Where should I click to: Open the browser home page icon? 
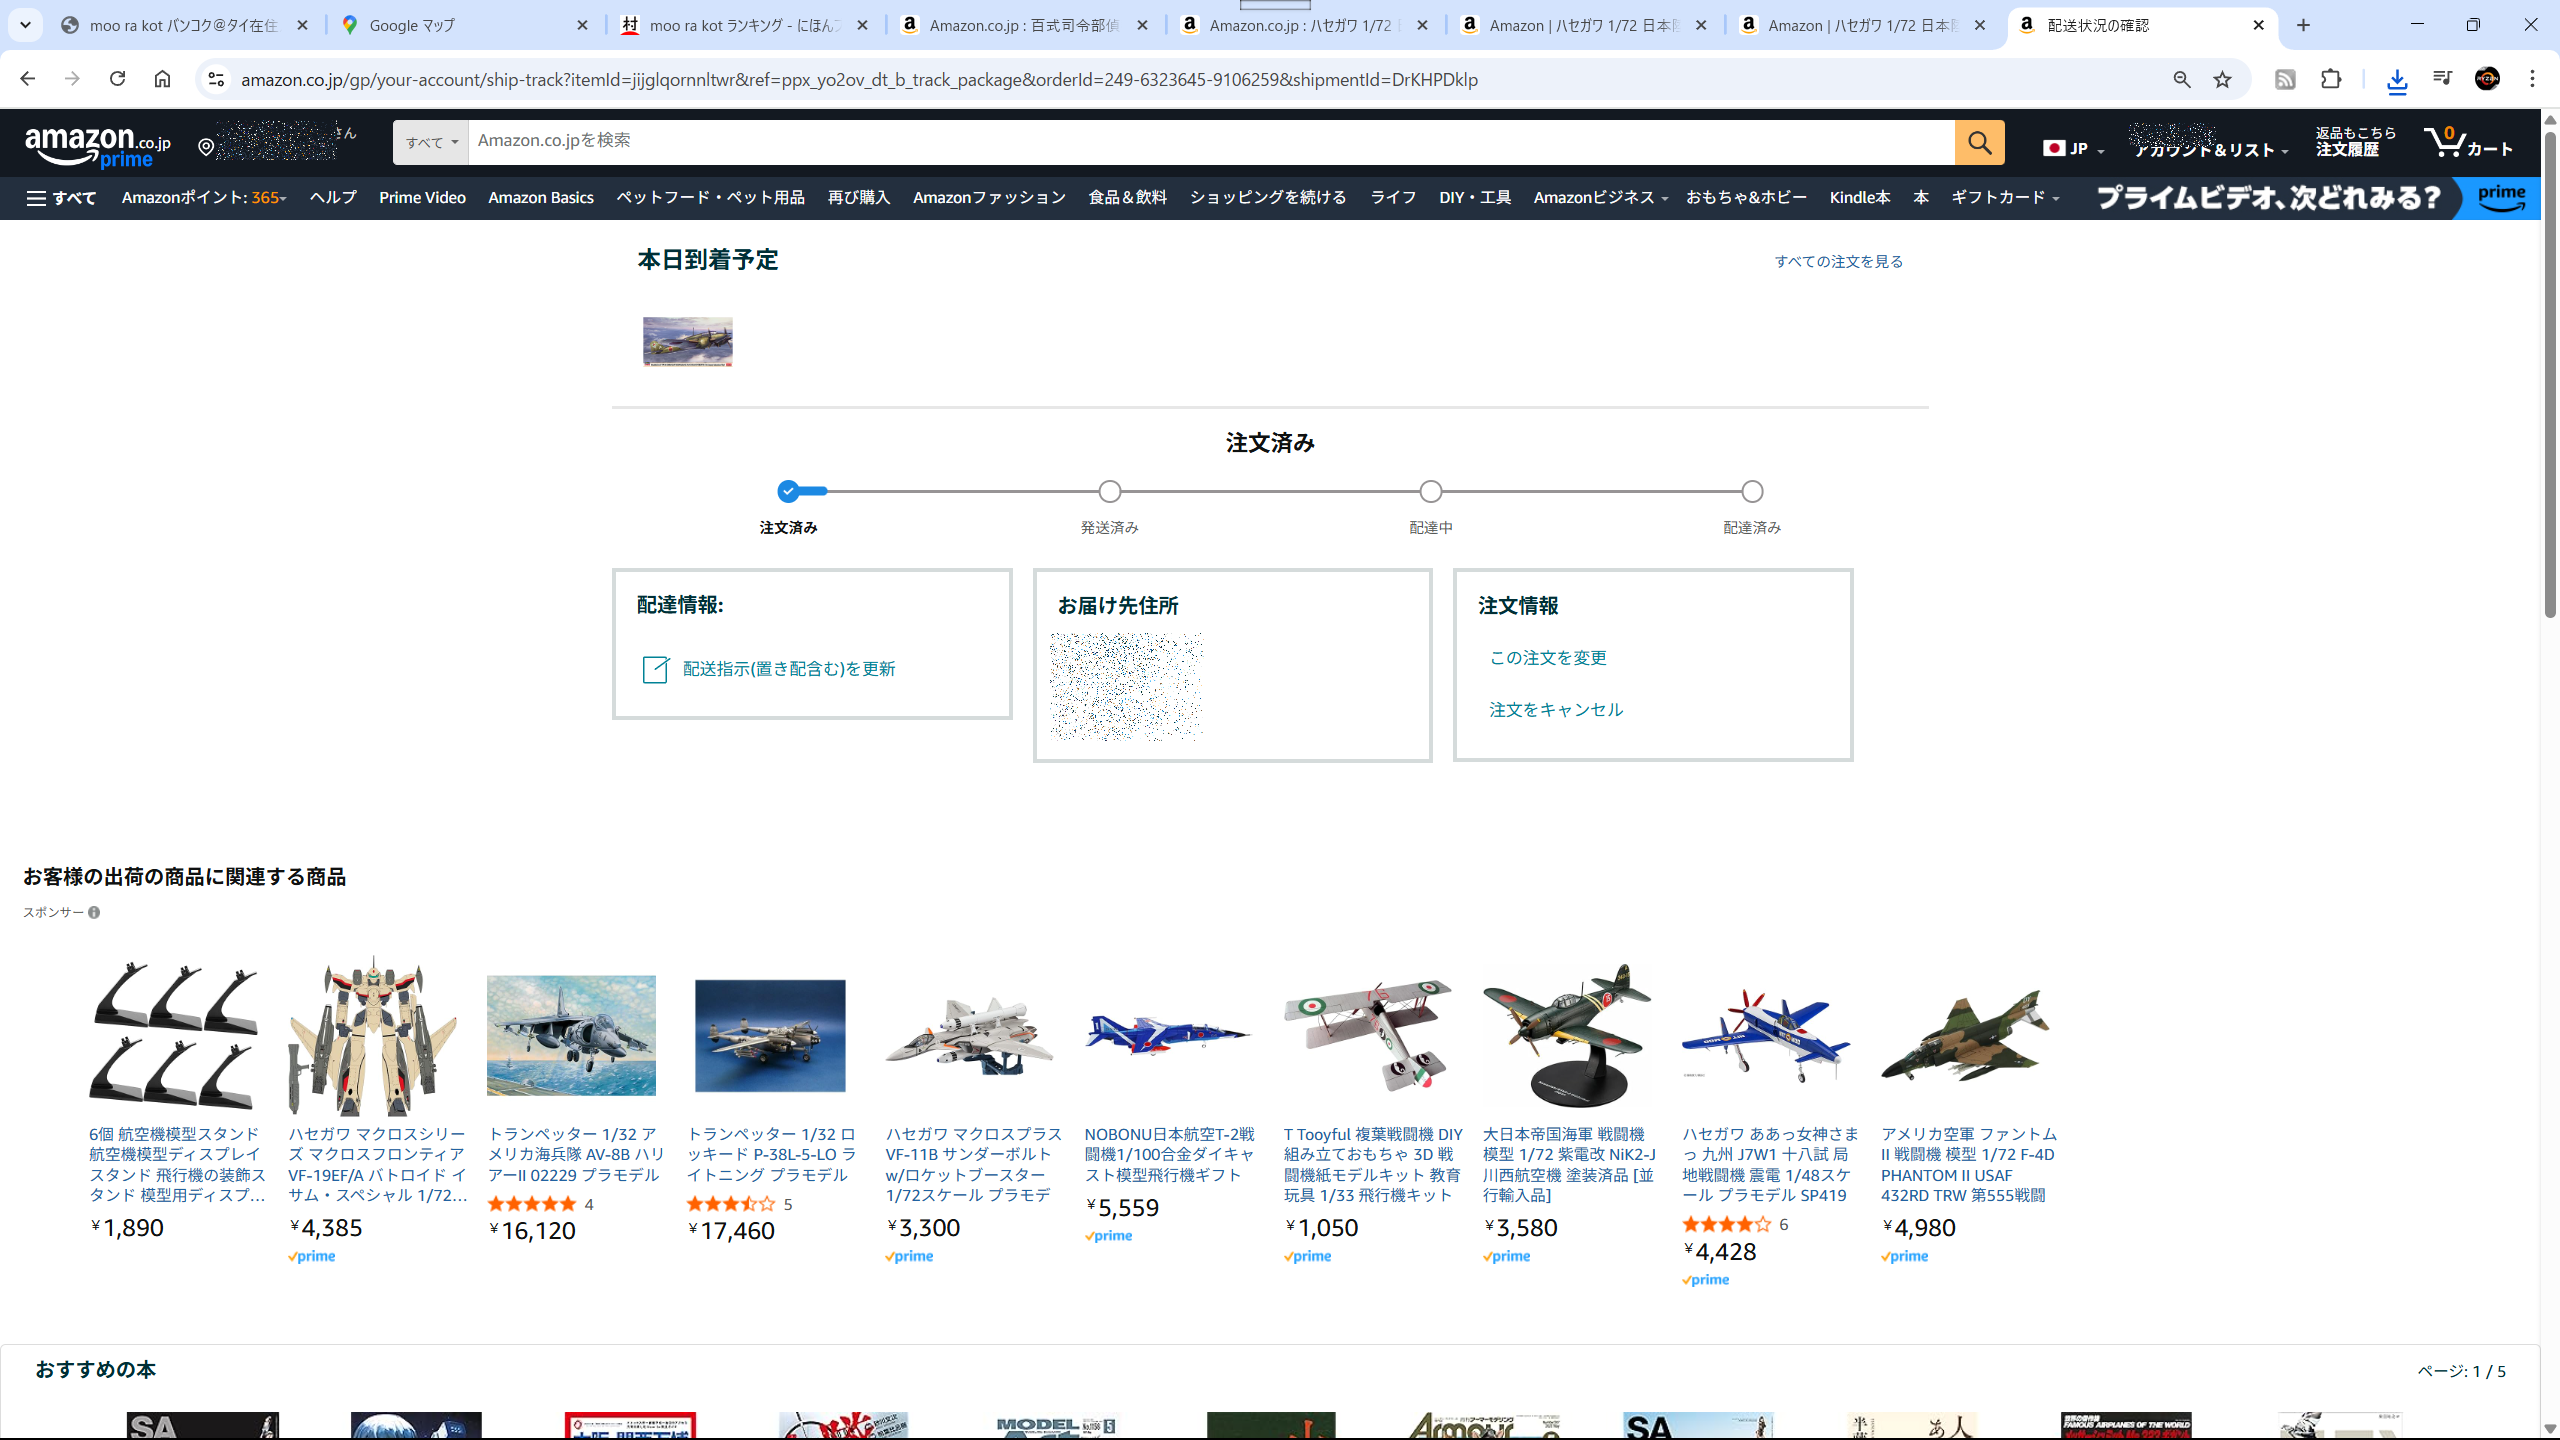pos(162,79)
